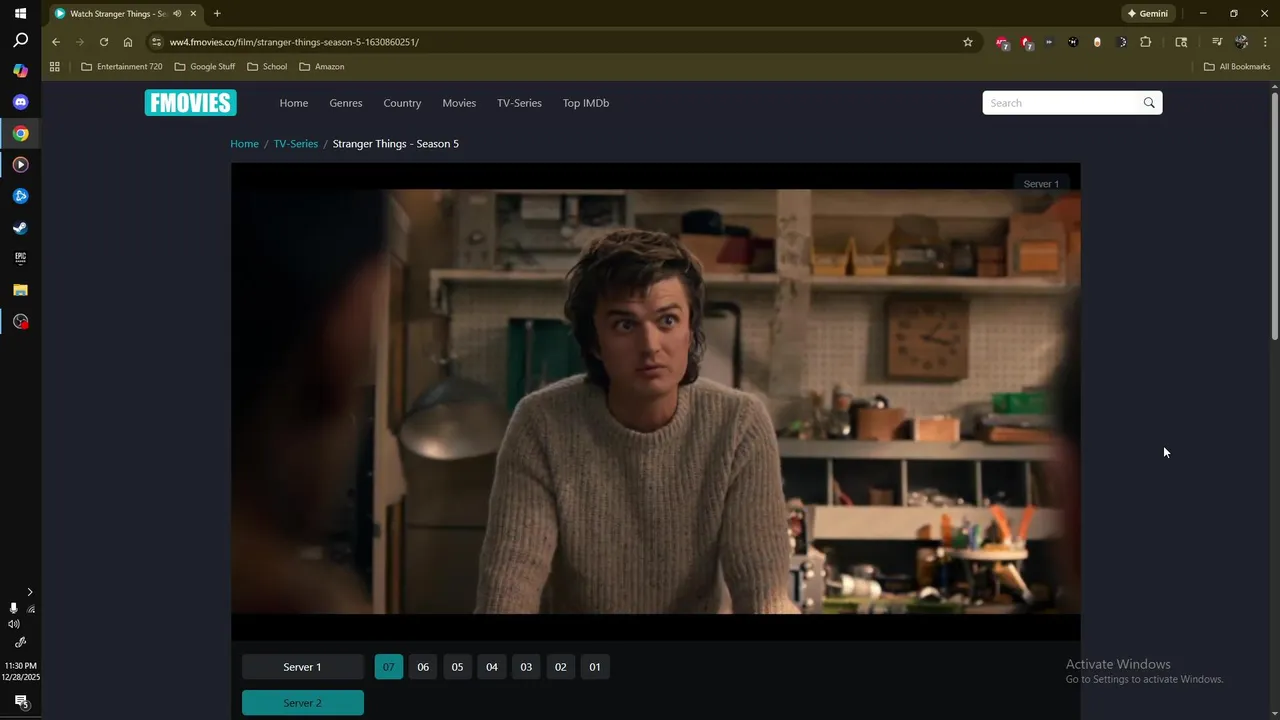Select episode 07

click(389, 667)
